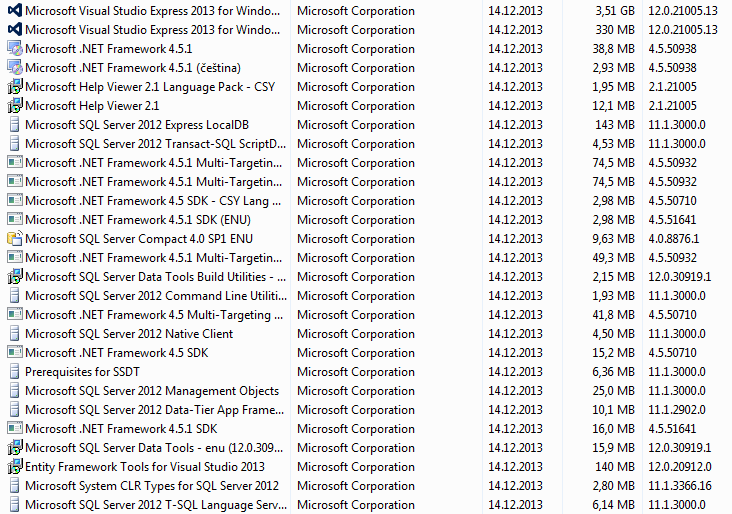This screenshot has width=732, height=514.
Task: Click the version number 4.0.8876.1
Action: (x=674, y=239)
